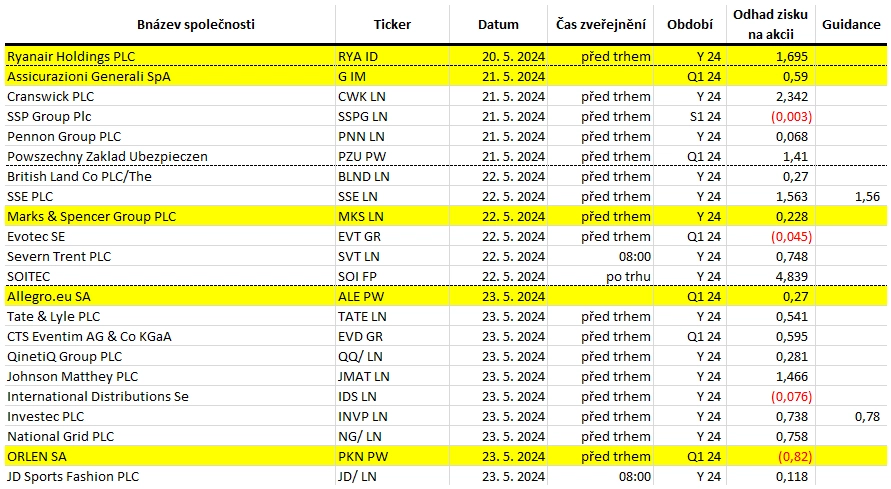Select the Období column header
Viewport: 891px width, 489px height.
click(690, 24)
